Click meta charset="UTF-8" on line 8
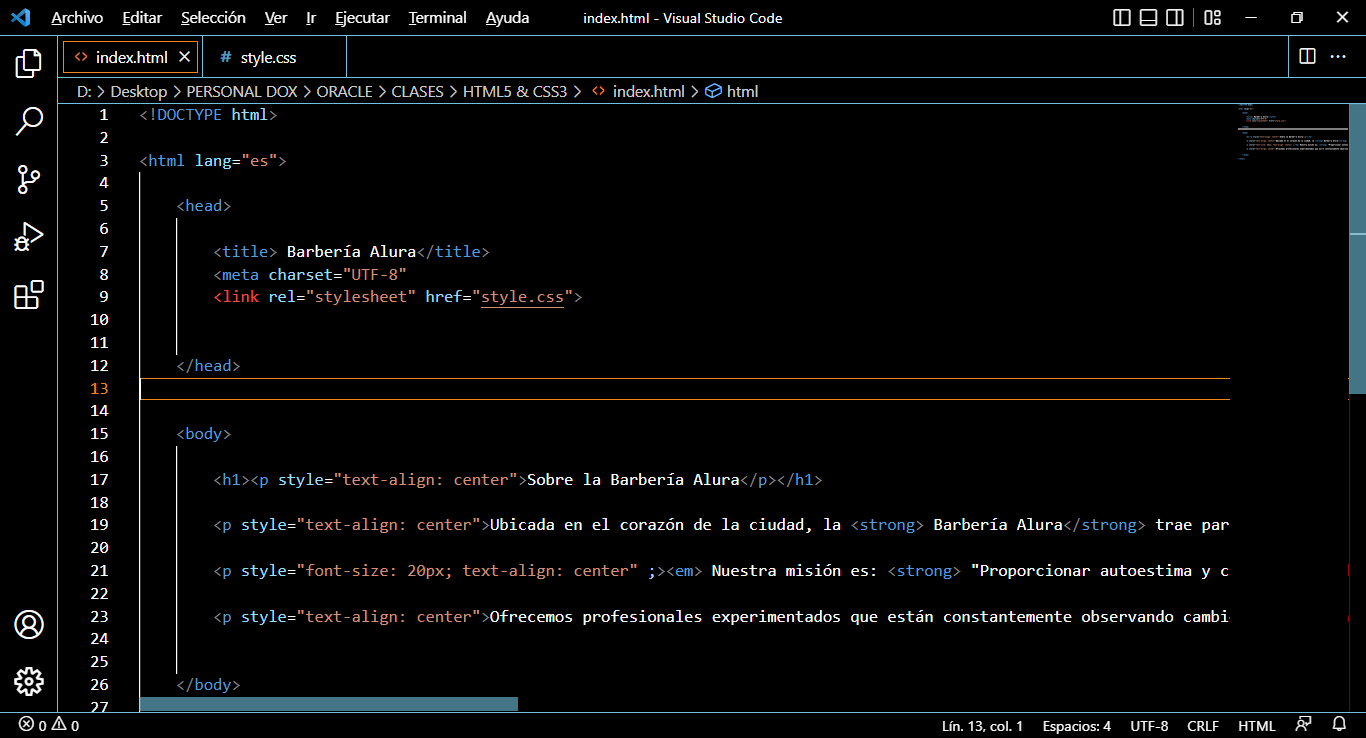Screen dimensions: 1366x738 tap(310, 274)
